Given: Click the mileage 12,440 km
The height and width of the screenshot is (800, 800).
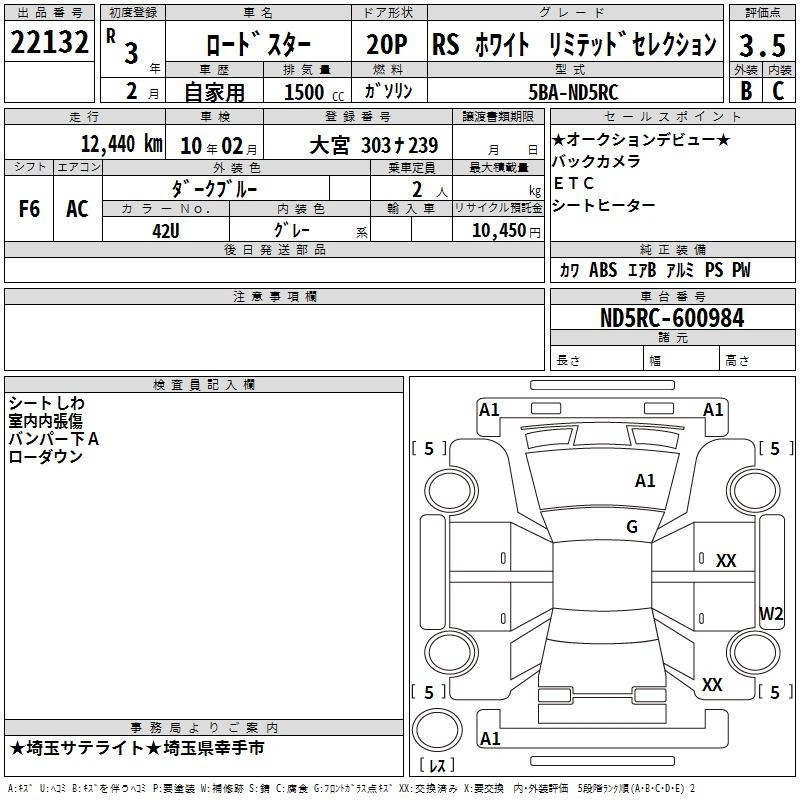Looking at the screenshot, I should pyautogui.click(x=122, y=144).
